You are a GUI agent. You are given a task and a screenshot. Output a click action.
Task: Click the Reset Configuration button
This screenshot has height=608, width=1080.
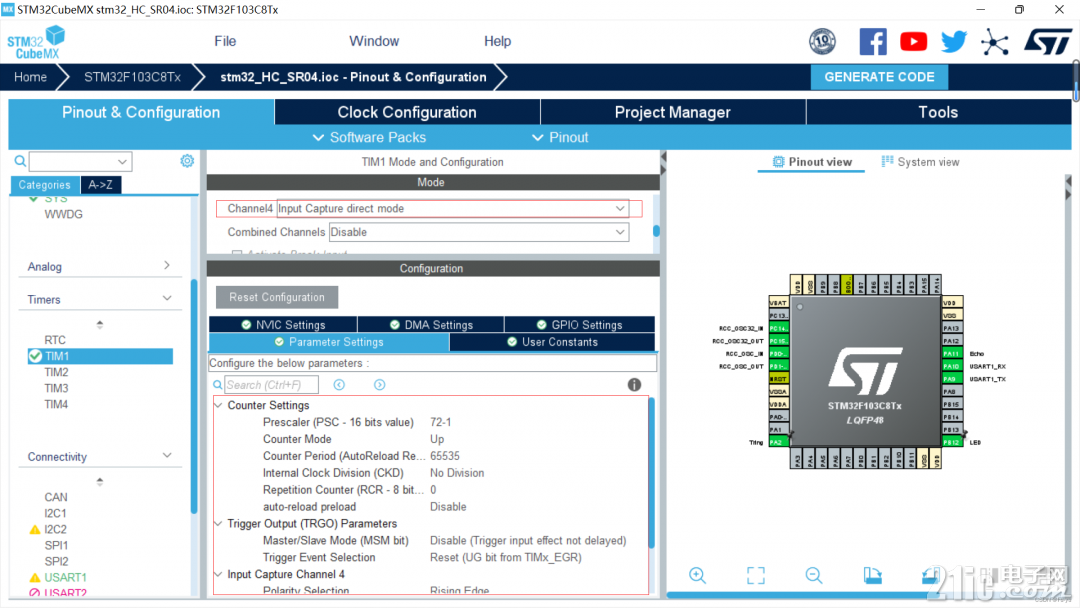[x=277, y=297]
